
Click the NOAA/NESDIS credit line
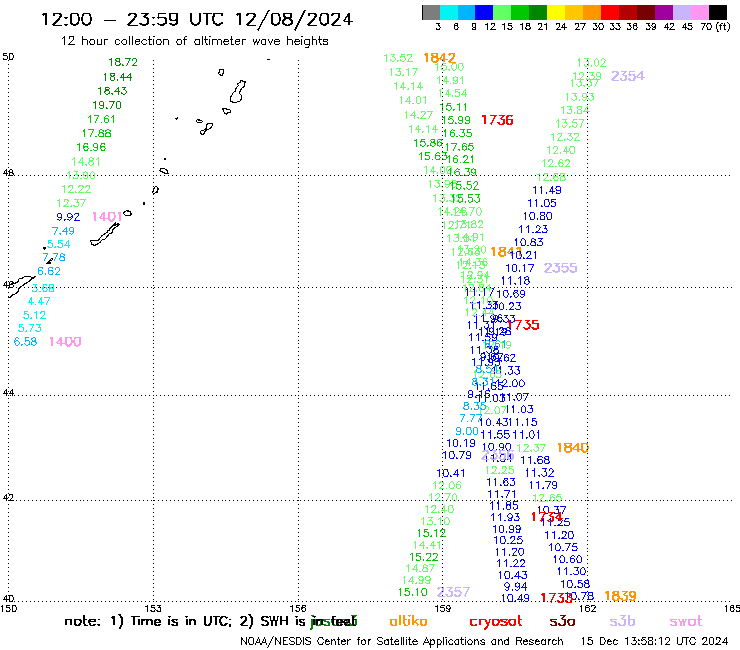(x=402, y=641)
